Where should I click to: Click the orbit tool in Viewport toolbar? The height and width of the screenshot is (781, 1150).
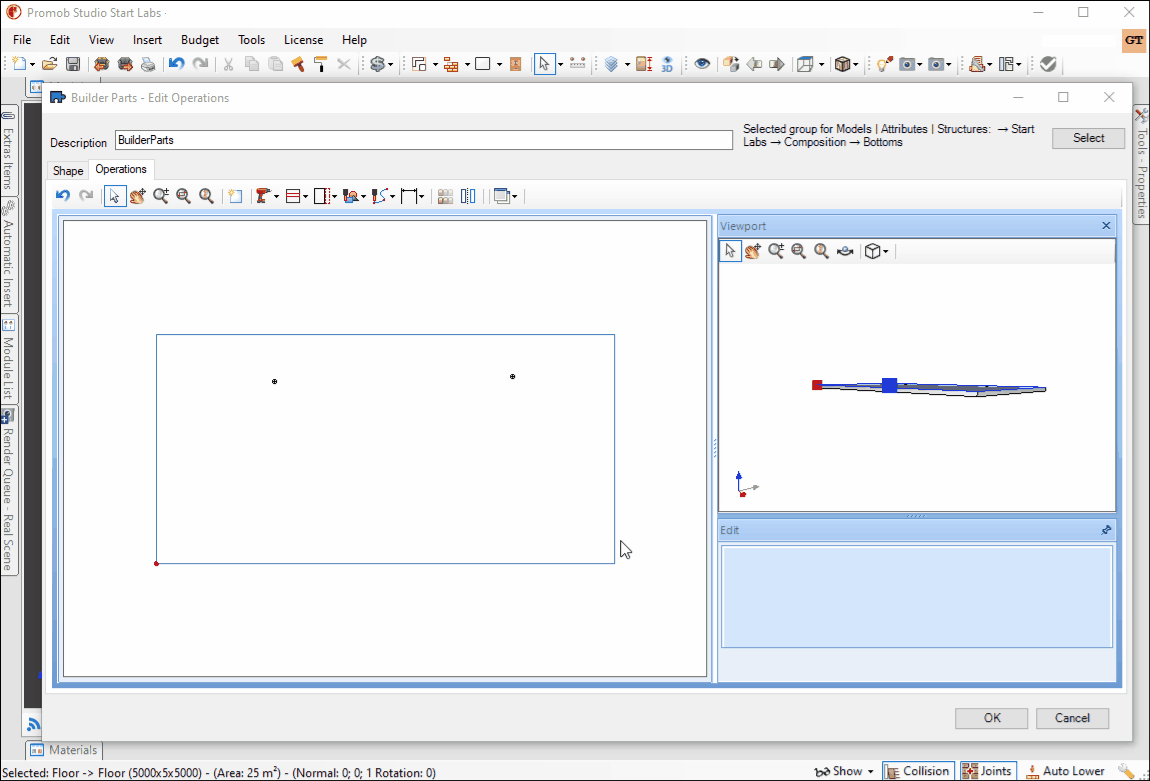(x=845, y=251)
